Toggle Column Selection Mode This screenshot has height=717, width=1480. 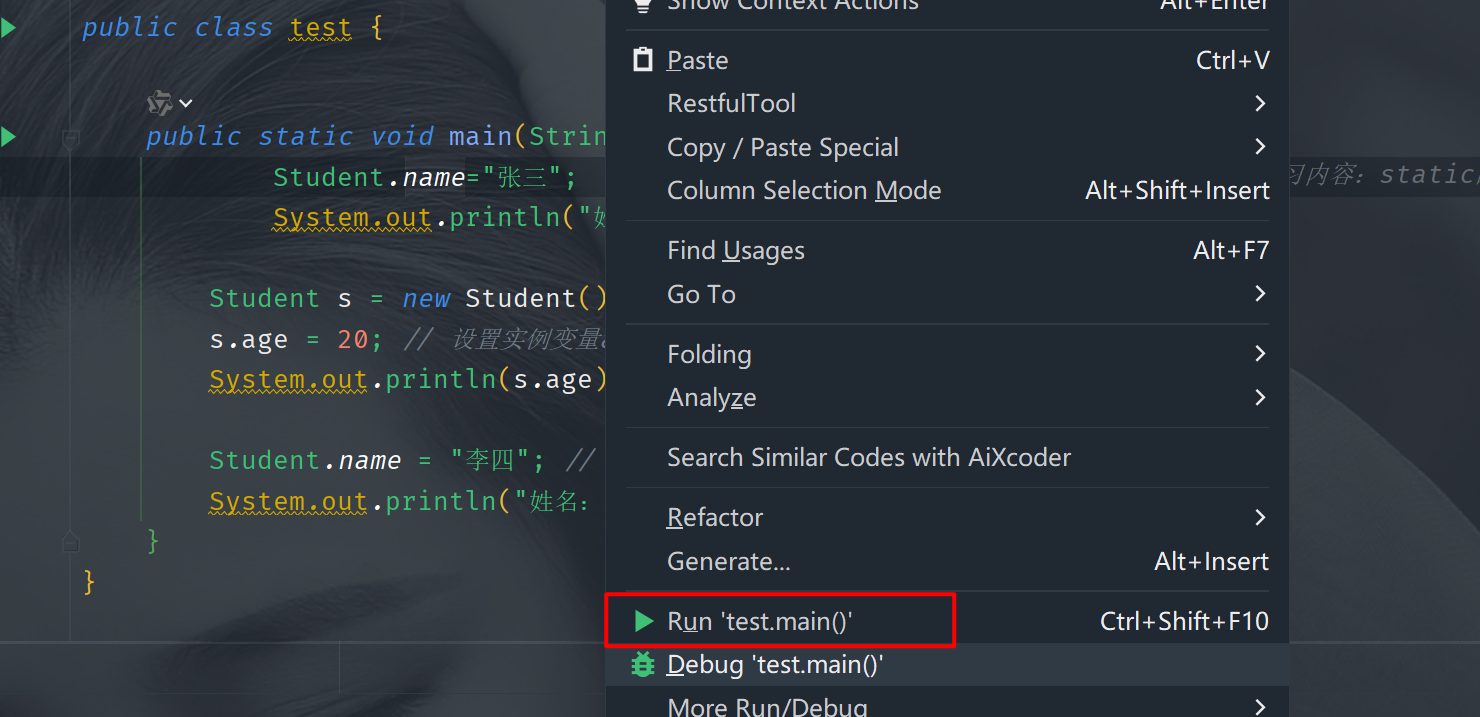click(x=804, y=191)
